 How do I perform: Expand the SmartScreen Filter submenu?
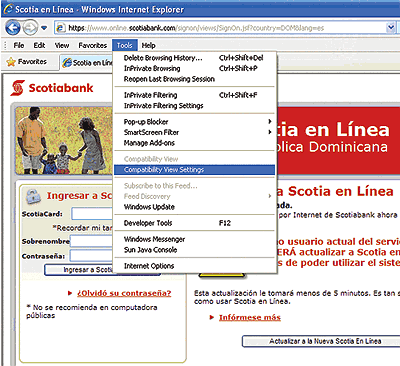pyautogui.click(x=194, y=132)
